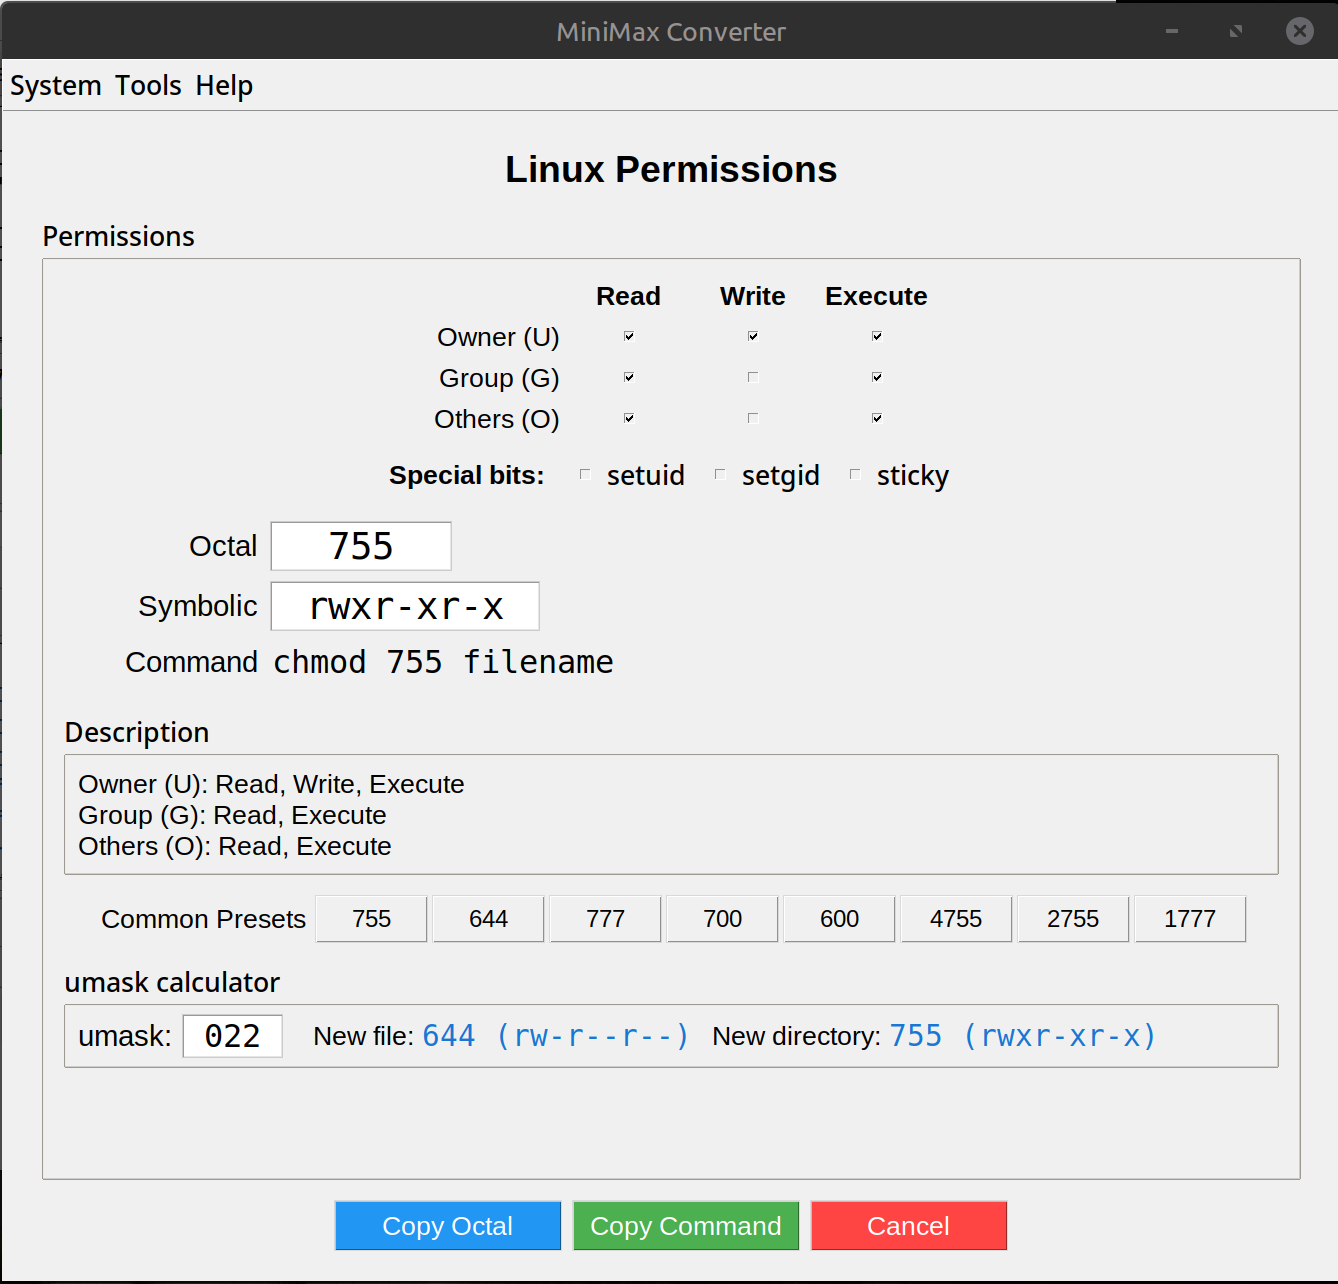Toggle Owner Read permission checkbox

tap(629, 336)
